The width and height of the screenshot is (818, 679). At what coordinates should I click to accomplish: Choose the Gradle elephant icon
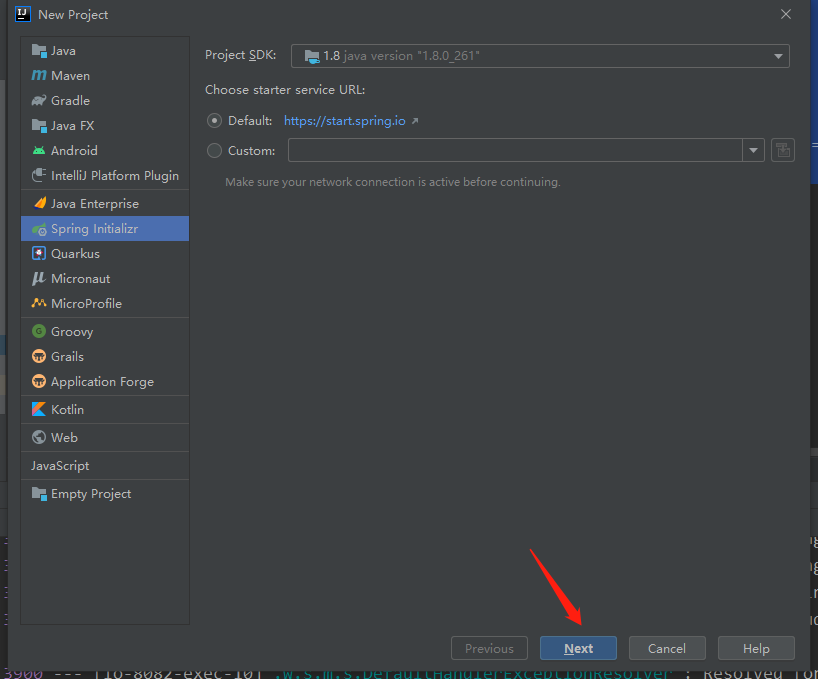39,101
